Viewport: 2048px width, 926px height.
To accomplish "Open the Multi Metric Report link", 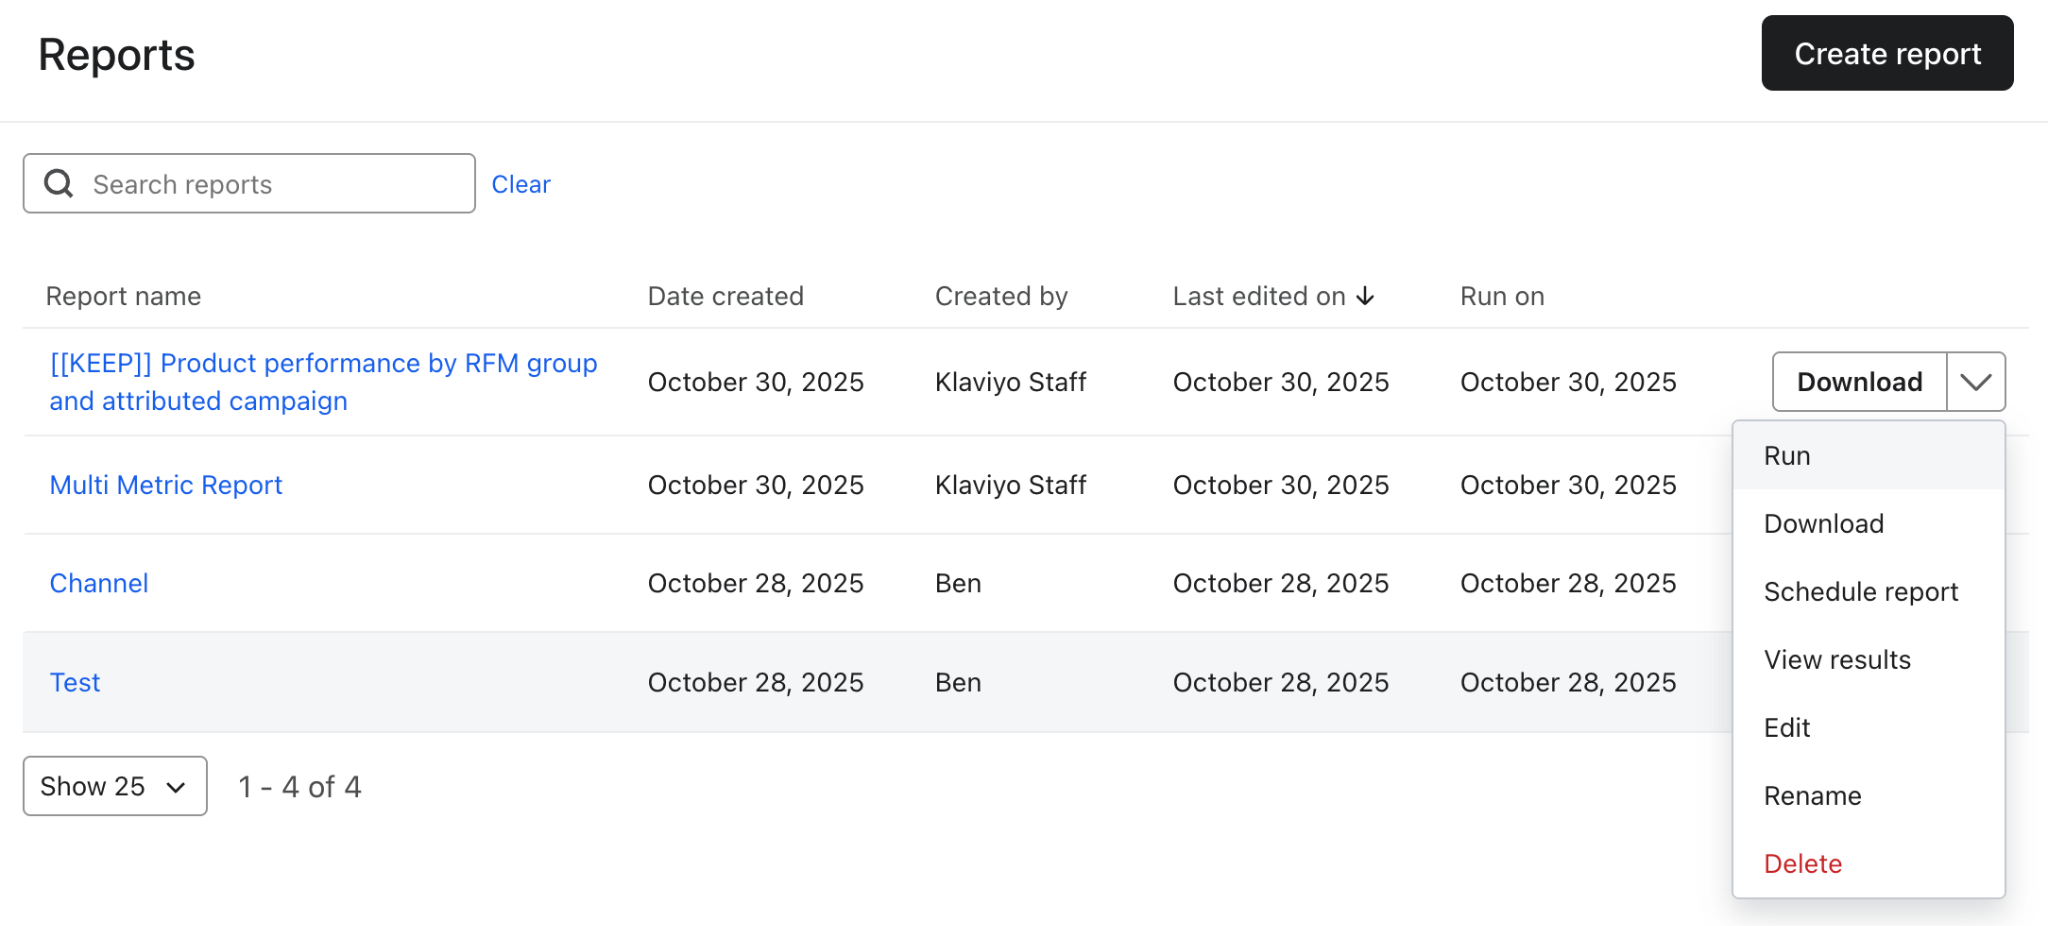I will 166,485.
